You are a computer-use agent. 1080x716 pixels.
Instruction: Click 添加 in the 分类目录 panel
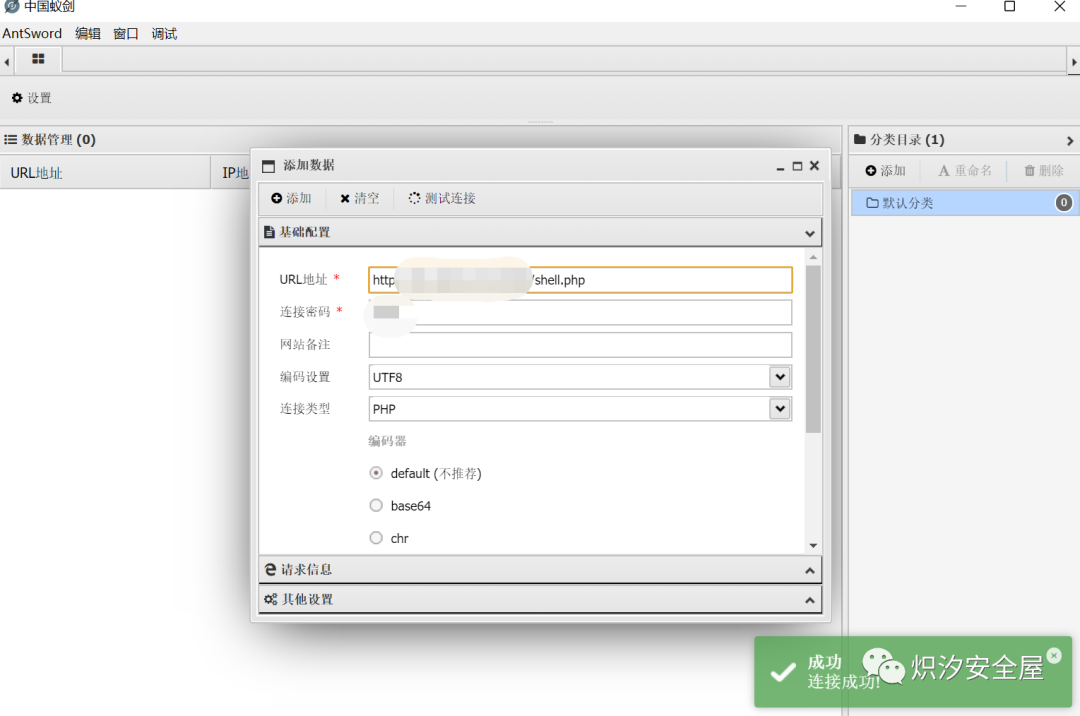(886, 171)
